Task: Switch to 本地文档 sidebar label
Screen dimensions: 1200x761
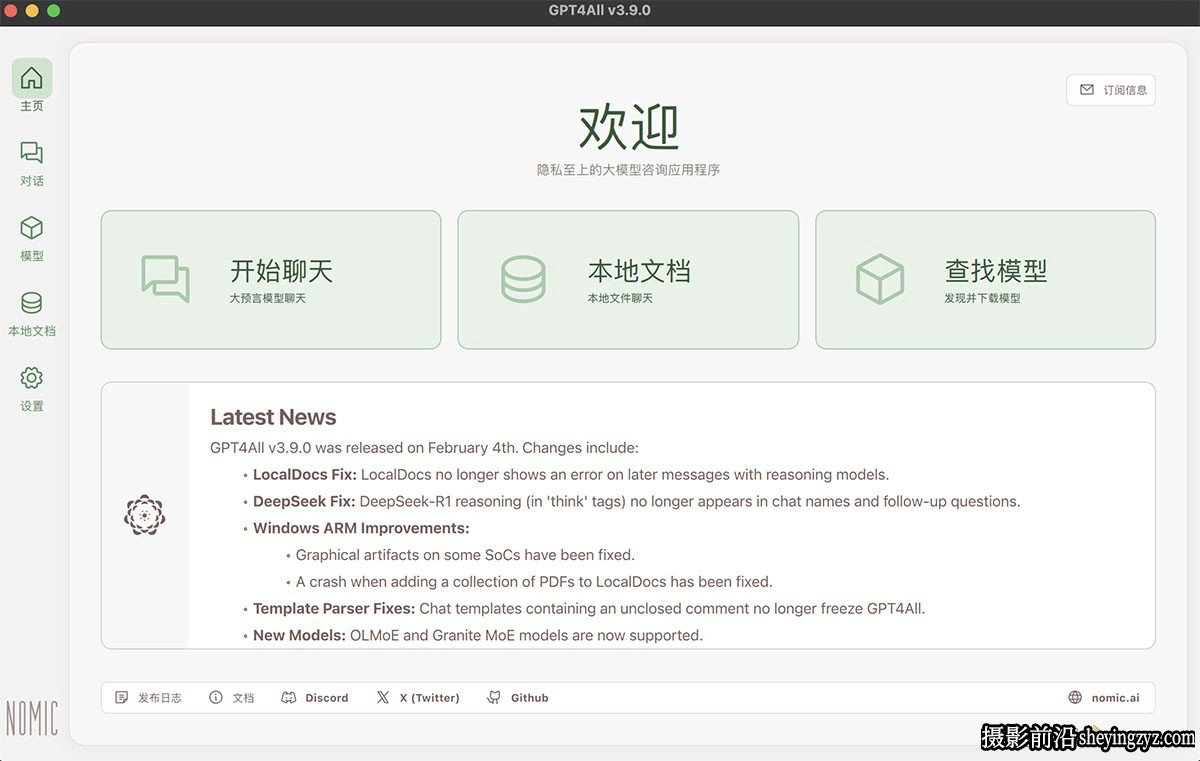Action: 32,331
